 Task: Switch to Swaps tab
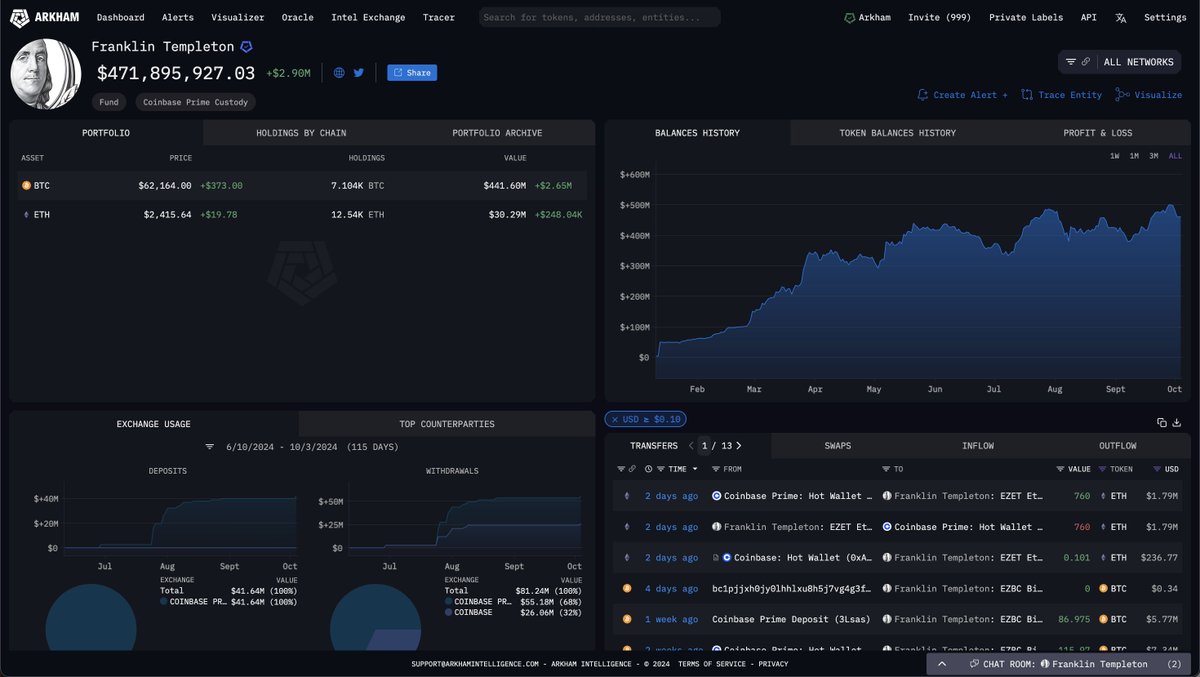pyautogui.click(x=838, y=445)
